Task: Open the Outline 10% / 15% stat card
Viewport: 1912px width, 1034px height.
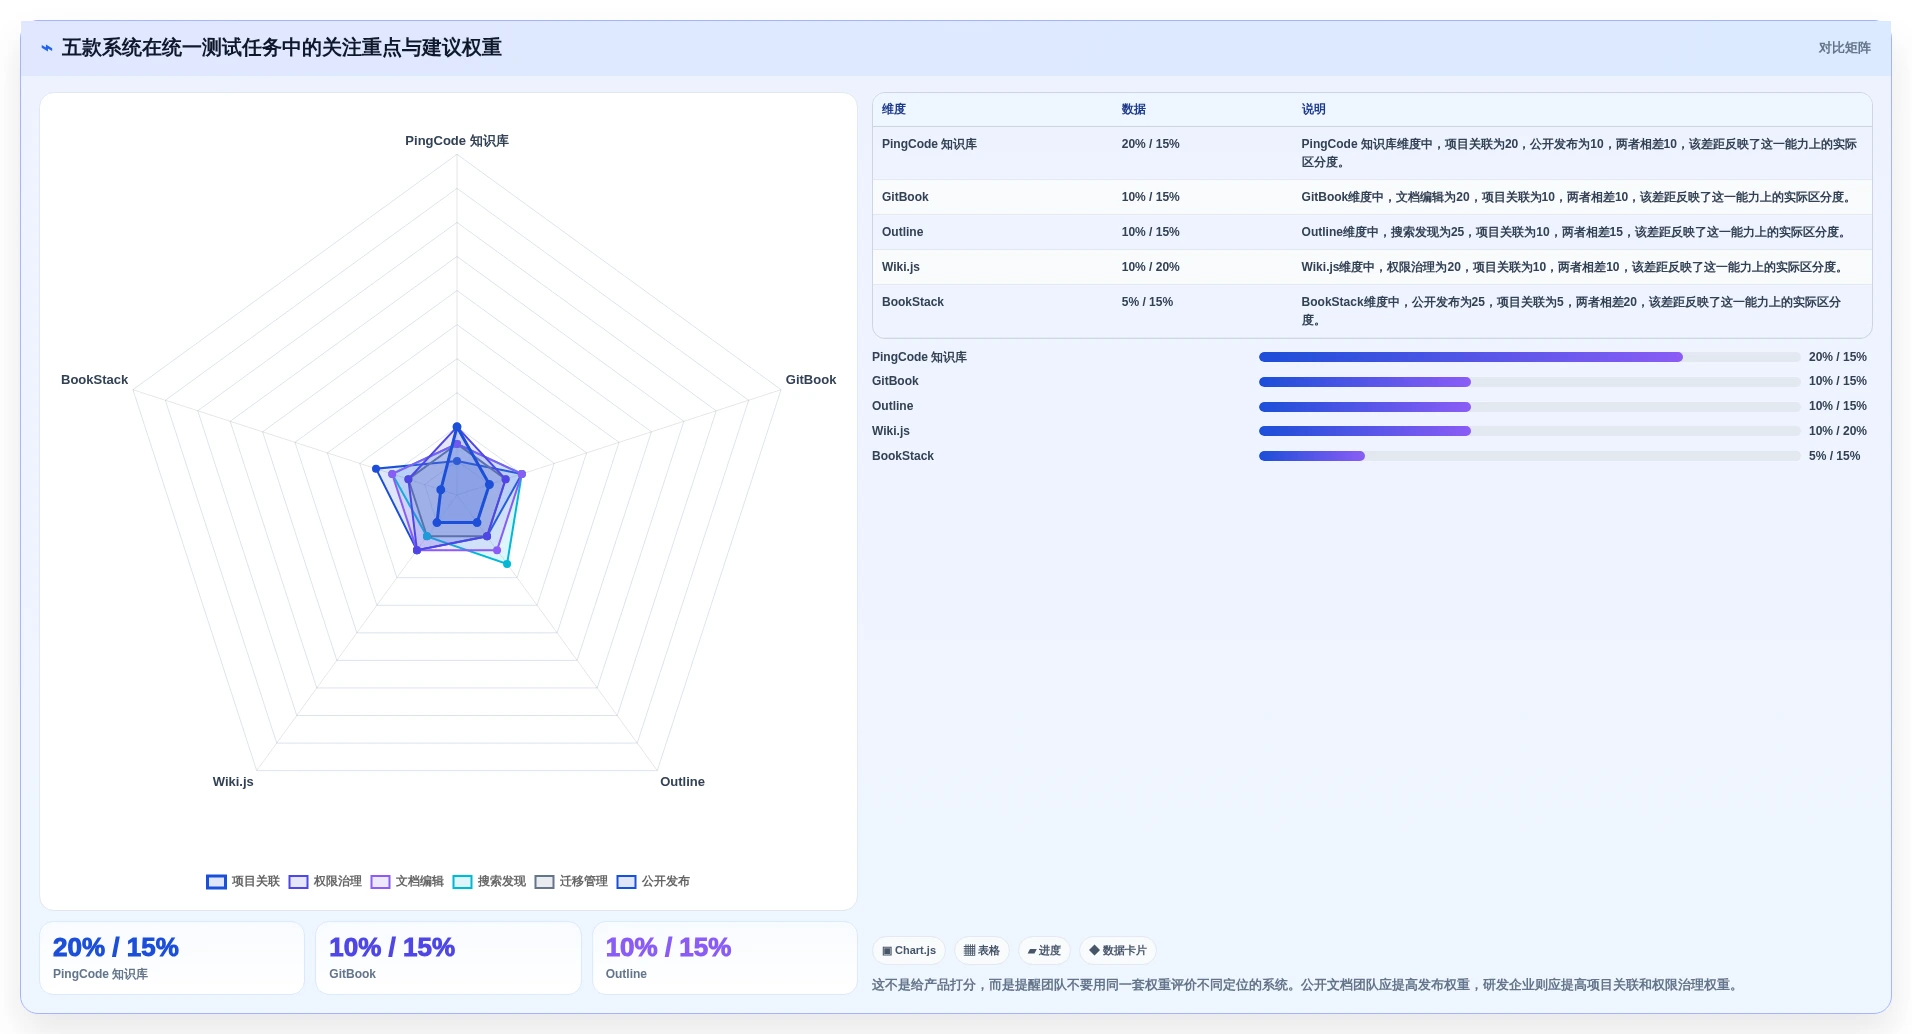Action: (725, 958)
